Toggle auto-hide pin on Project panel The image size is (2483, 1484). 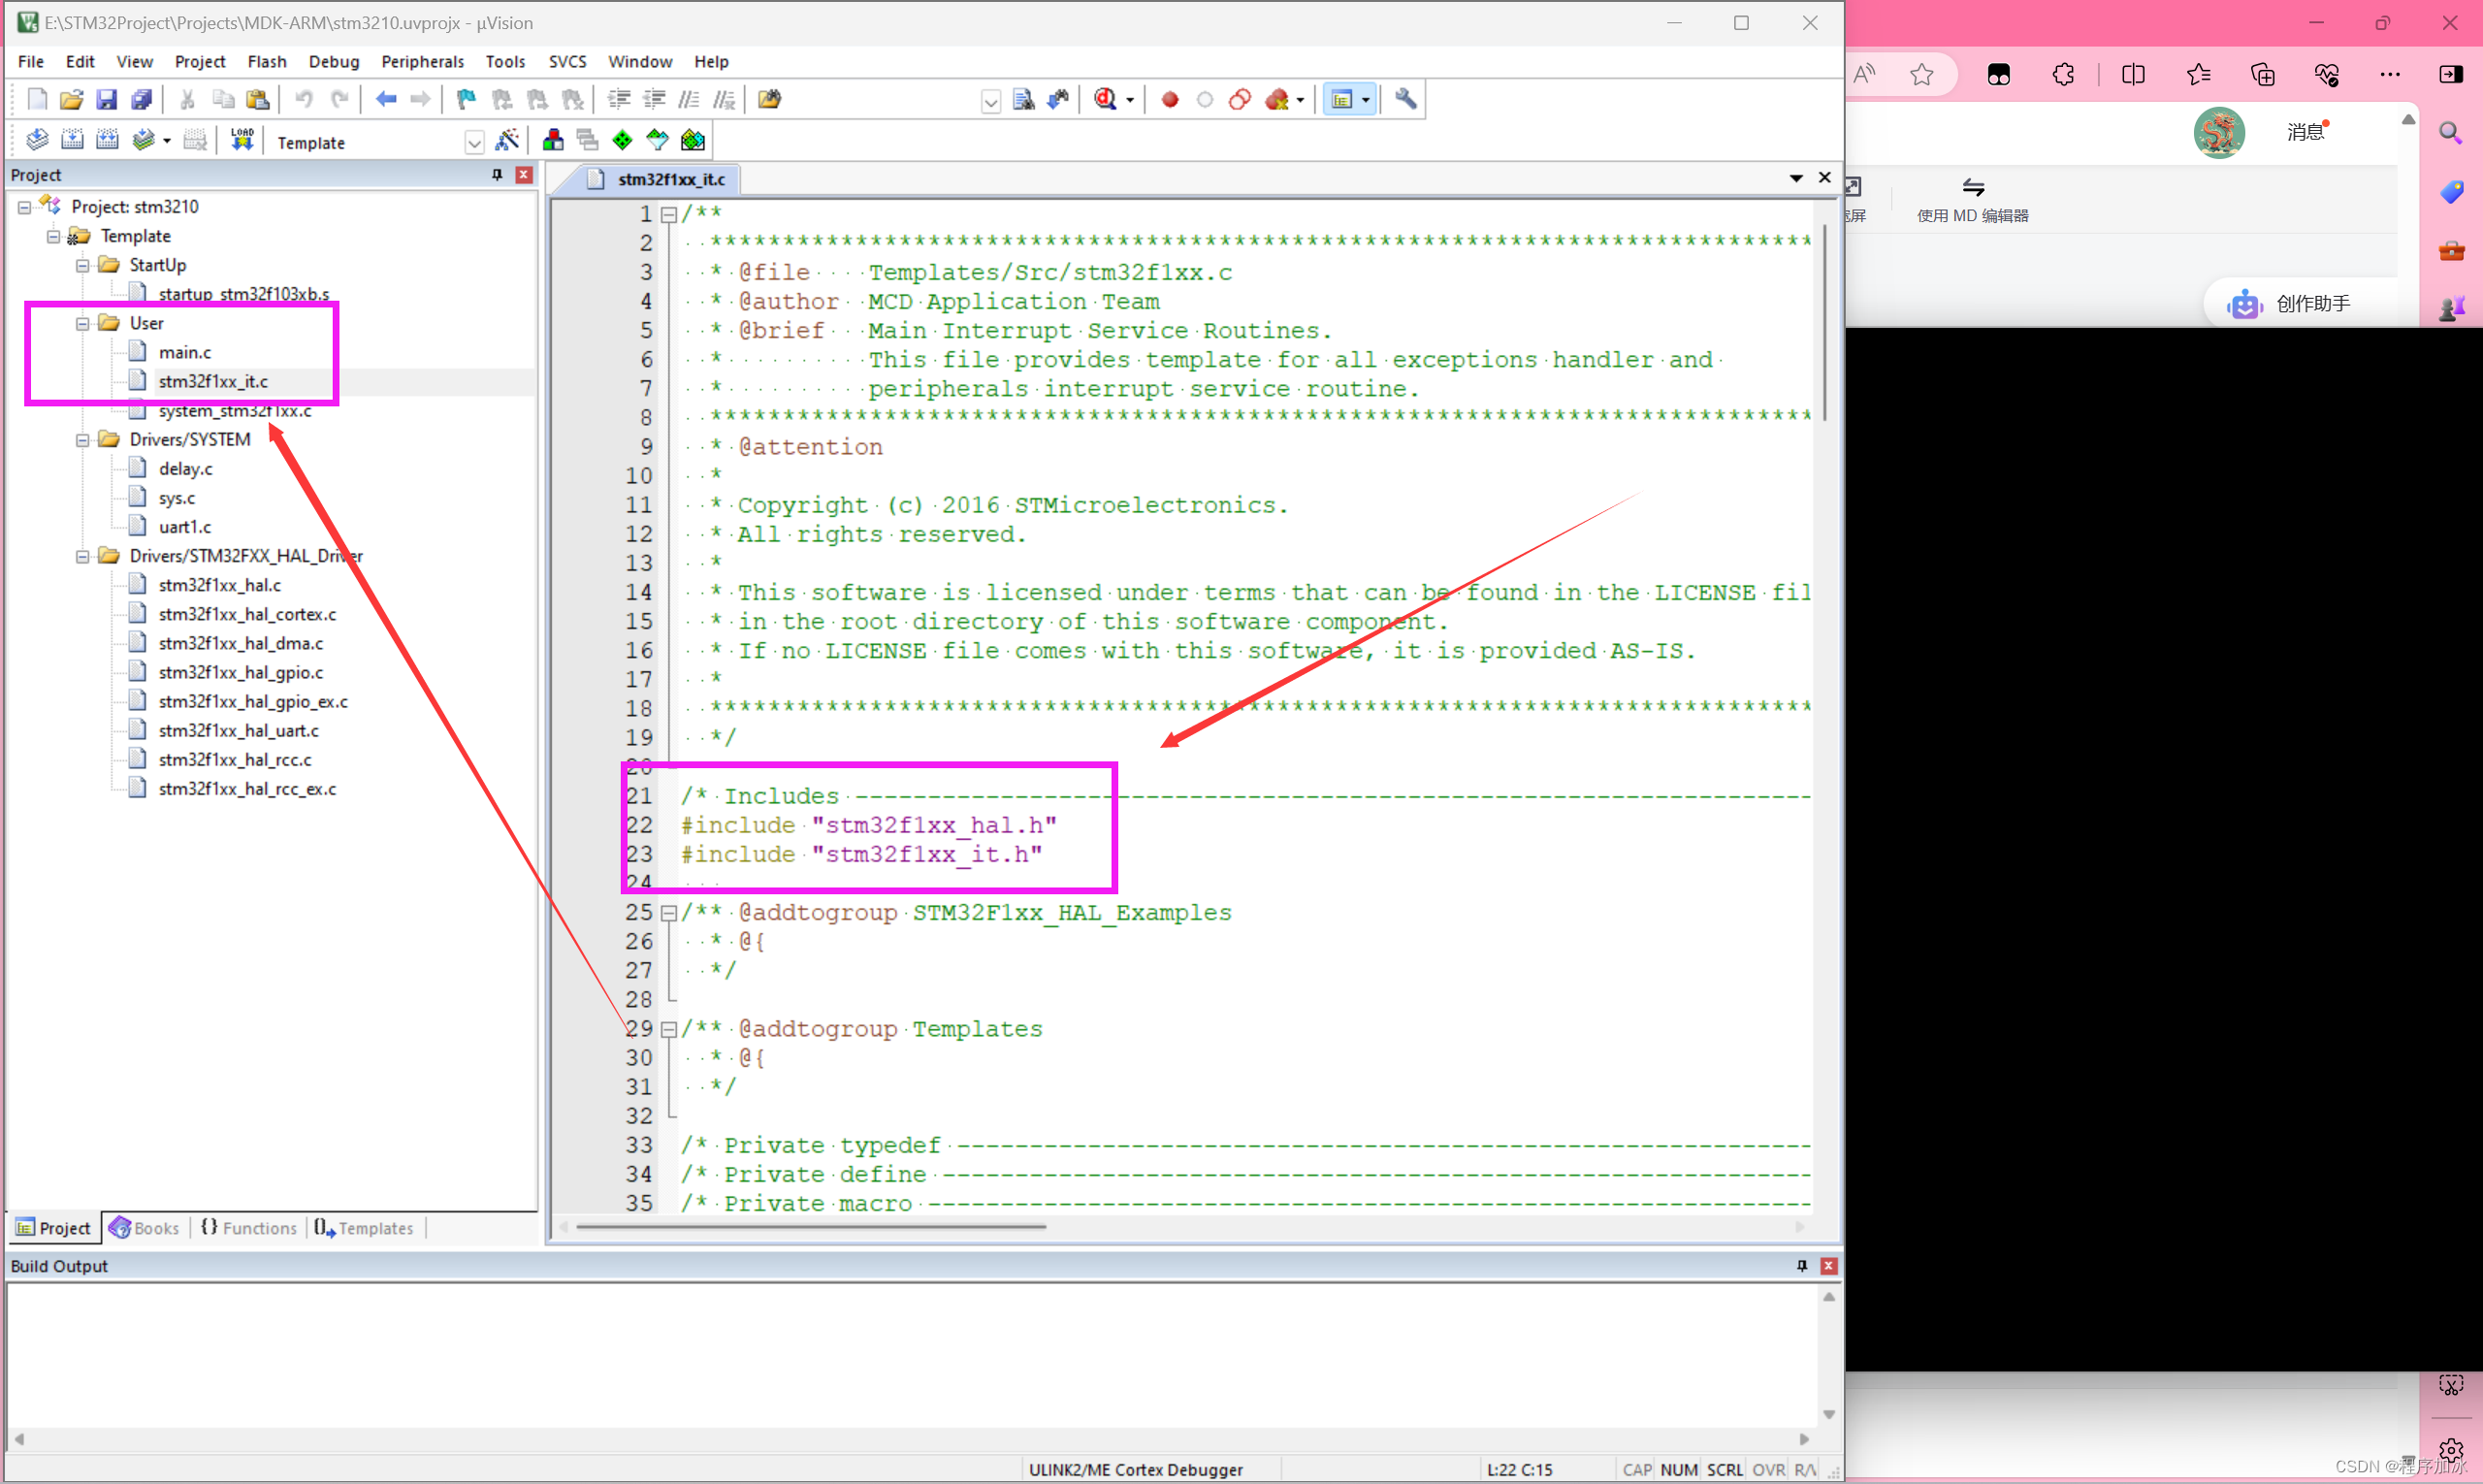tap(497, 175)
